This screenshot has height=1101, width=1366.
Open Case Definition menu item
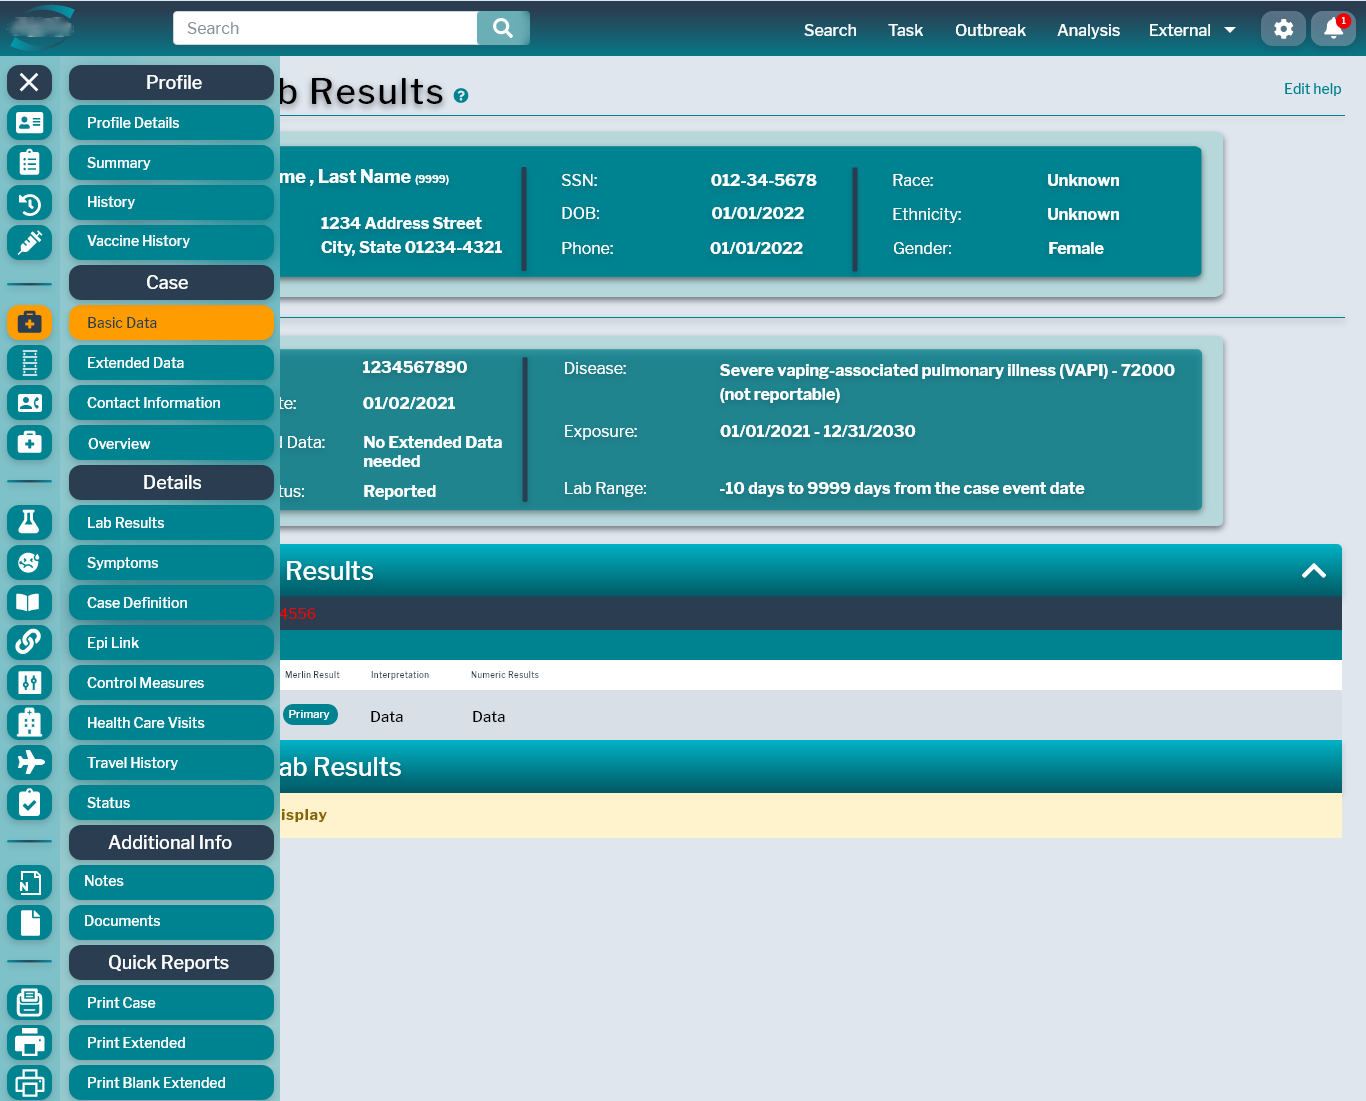pos(171,602)
